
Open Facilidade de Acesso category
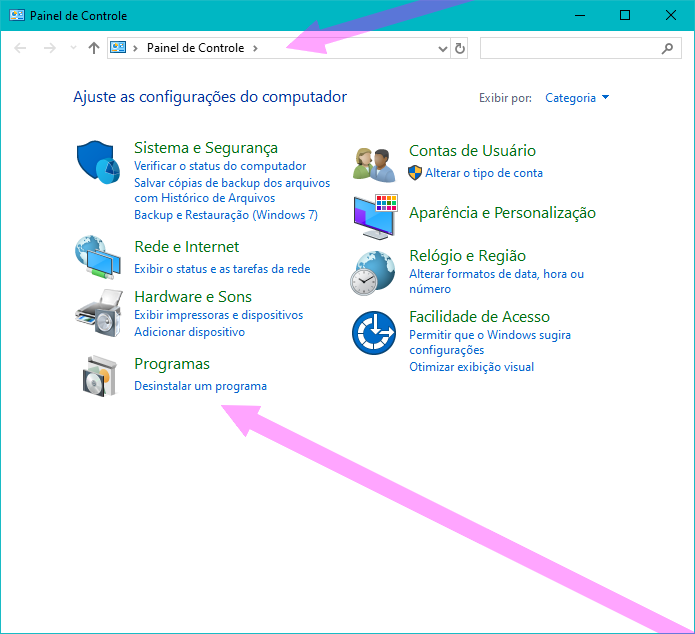tap(479, 317)
